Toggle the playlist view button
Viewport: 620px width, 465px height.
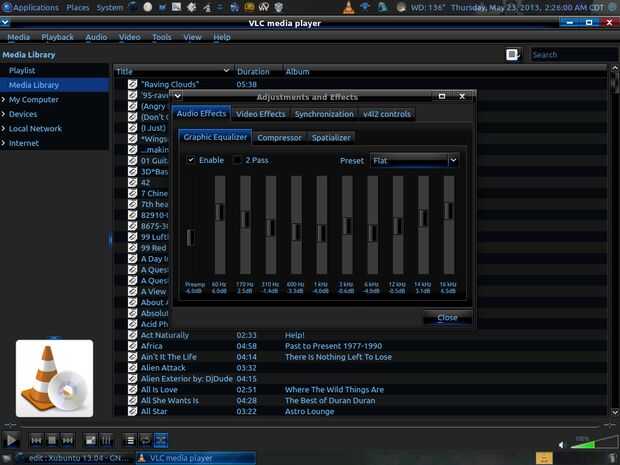tap(129, 439)
